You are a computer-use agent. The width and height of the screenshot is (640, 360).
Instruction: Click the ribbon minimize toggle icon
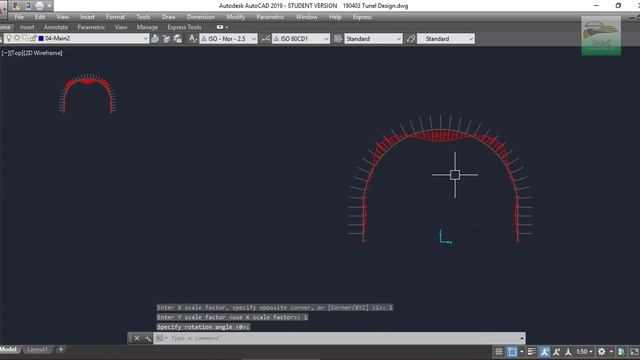point(220,27)
